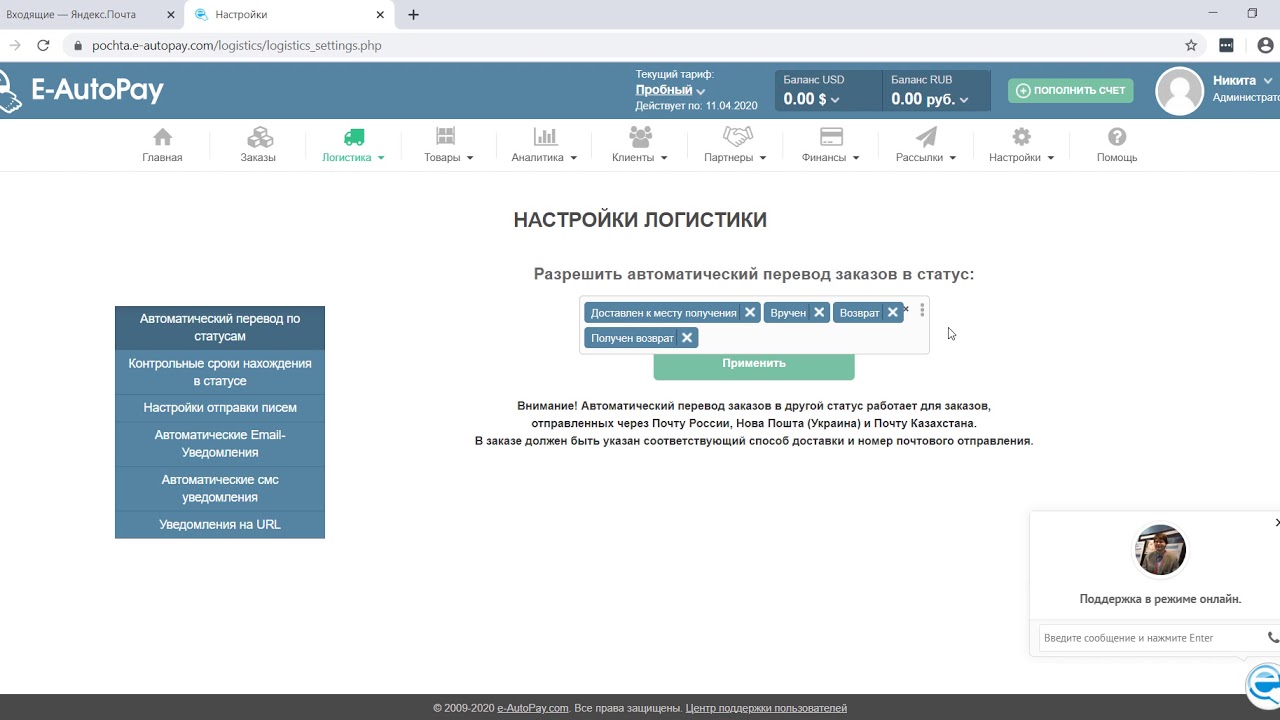Open 'Автоматические Email-Уведомления' sidebar item
Viewport: 1280px width, 720px height.
[x=220, y=444]
